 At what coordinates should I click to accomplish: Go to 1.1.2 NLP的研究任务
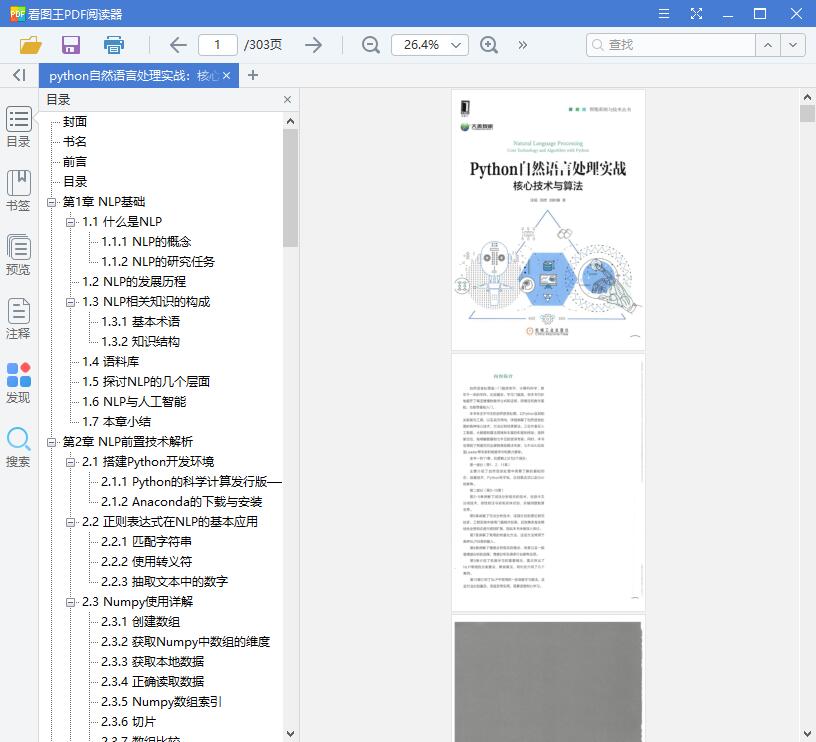[158, 262]
